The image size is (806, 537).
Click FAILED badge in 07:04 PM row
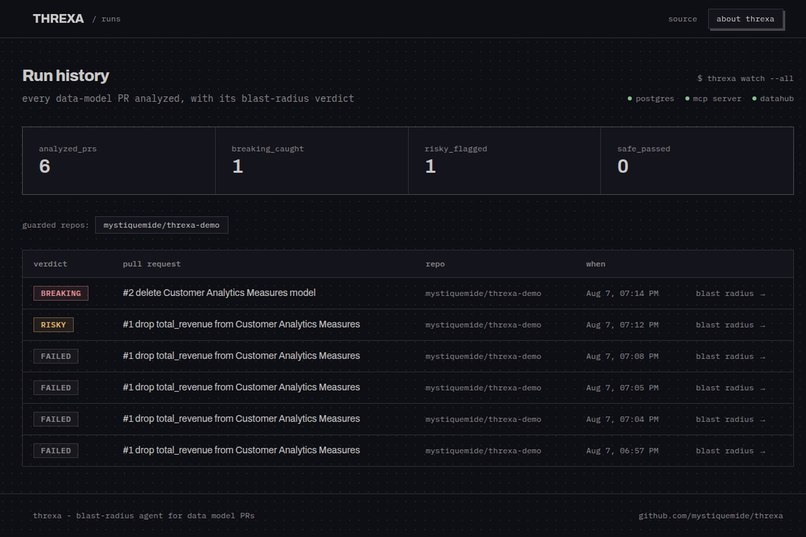click(x=56, y=419)
